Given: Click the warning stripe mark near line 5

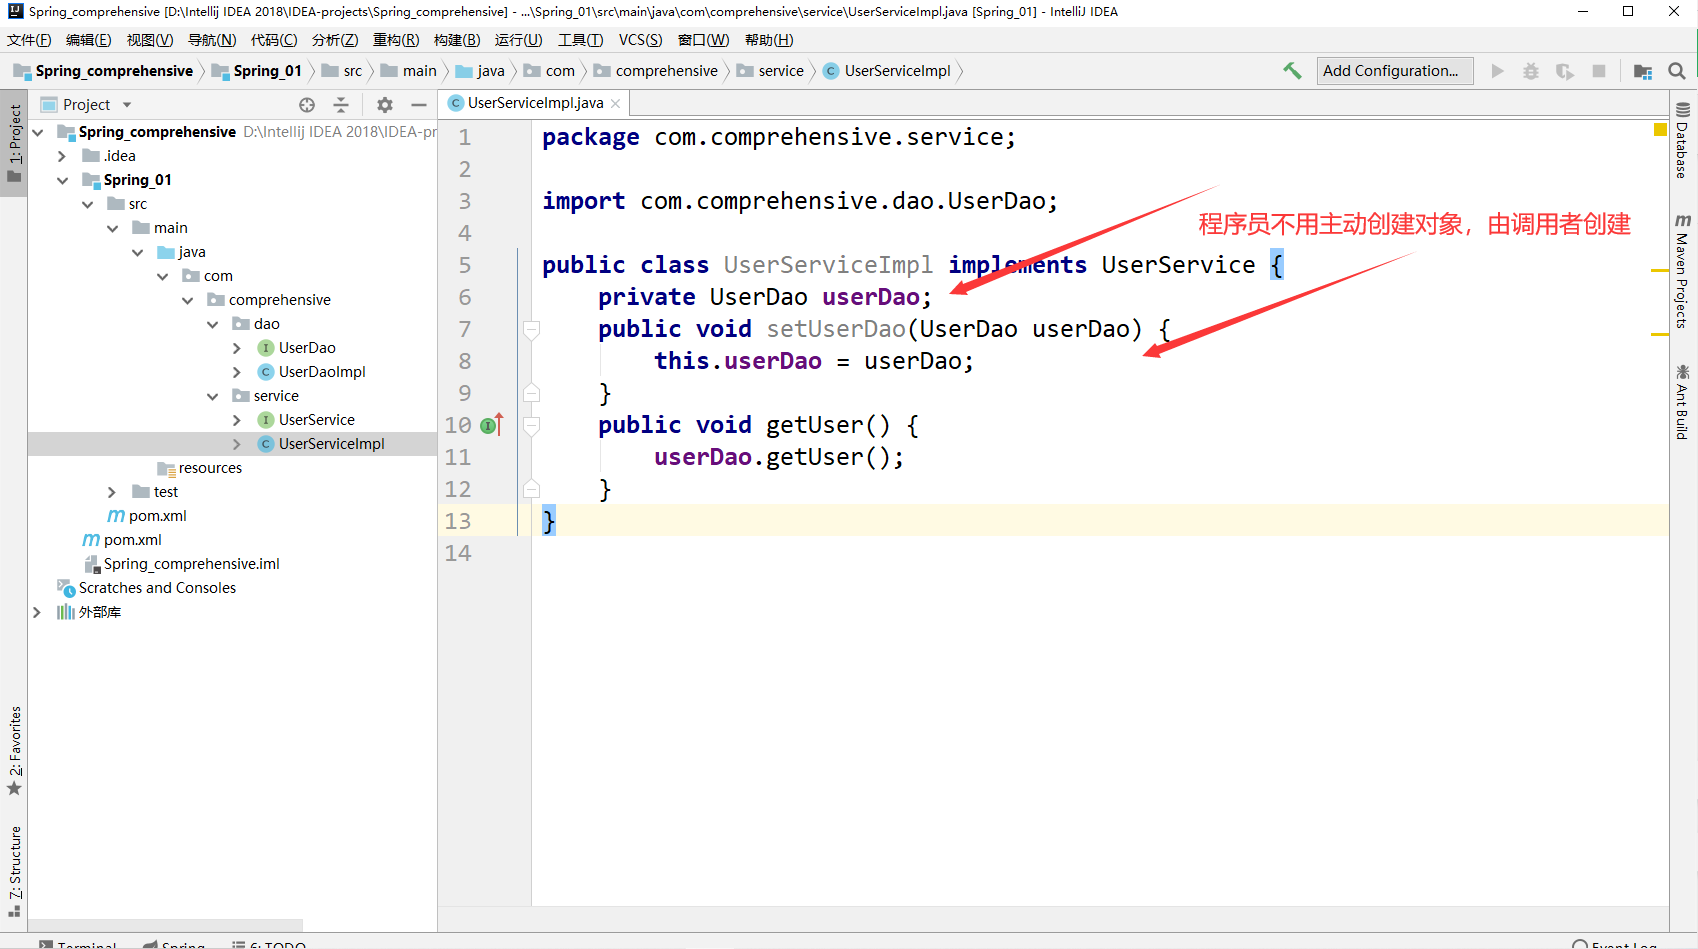Looking at the screenshot, I should point(1660,271).
